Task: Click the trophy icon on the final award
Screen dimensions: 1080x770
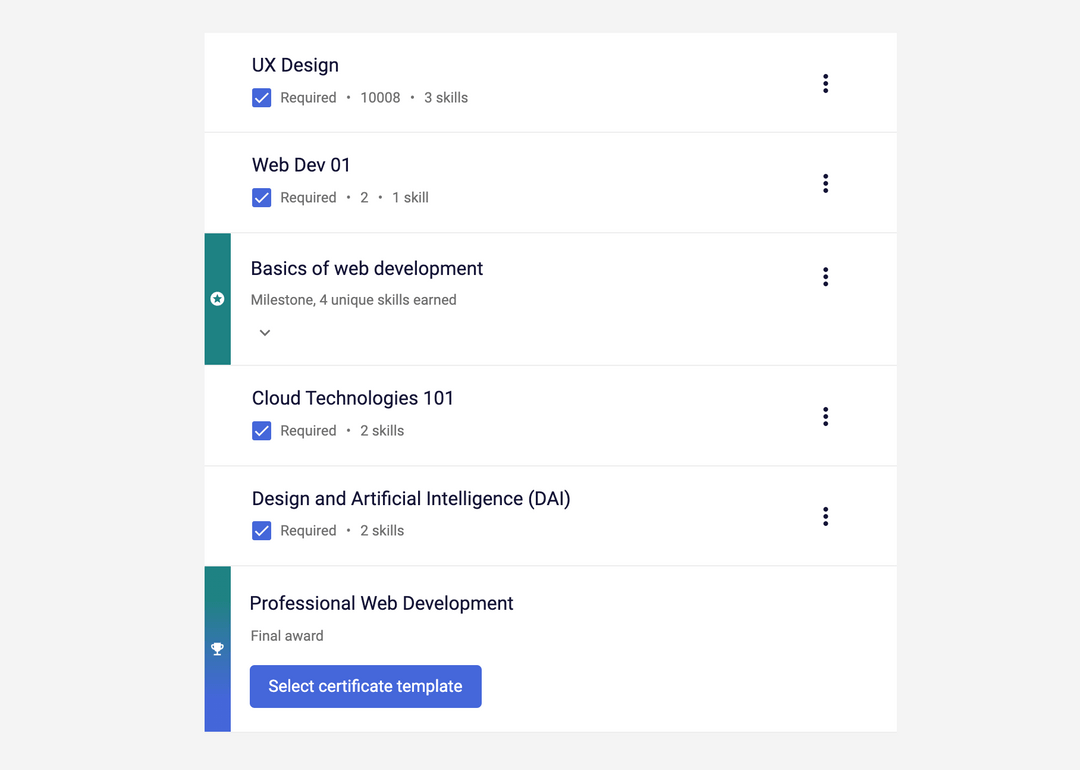Action: [x=217, y=648]
